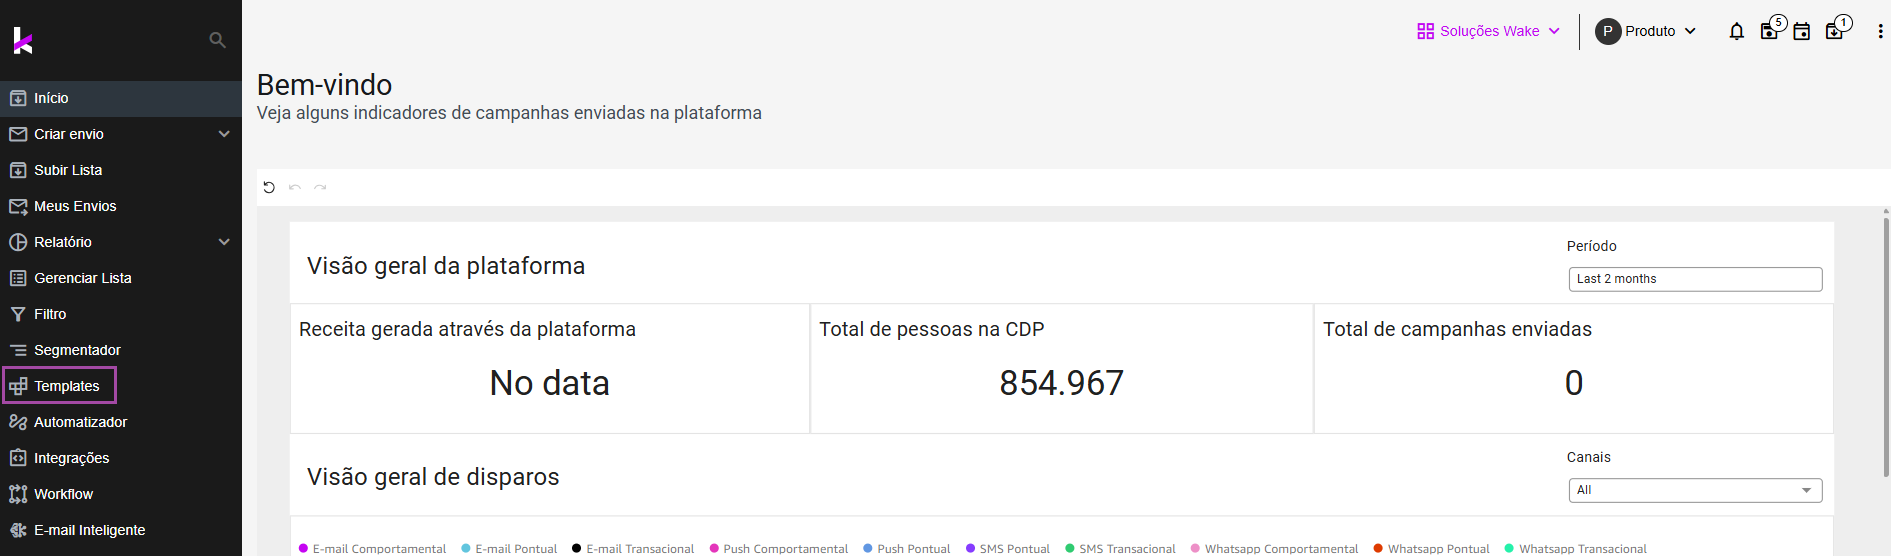Click the Wake logo icon
1891x556 pixels.
23,40
